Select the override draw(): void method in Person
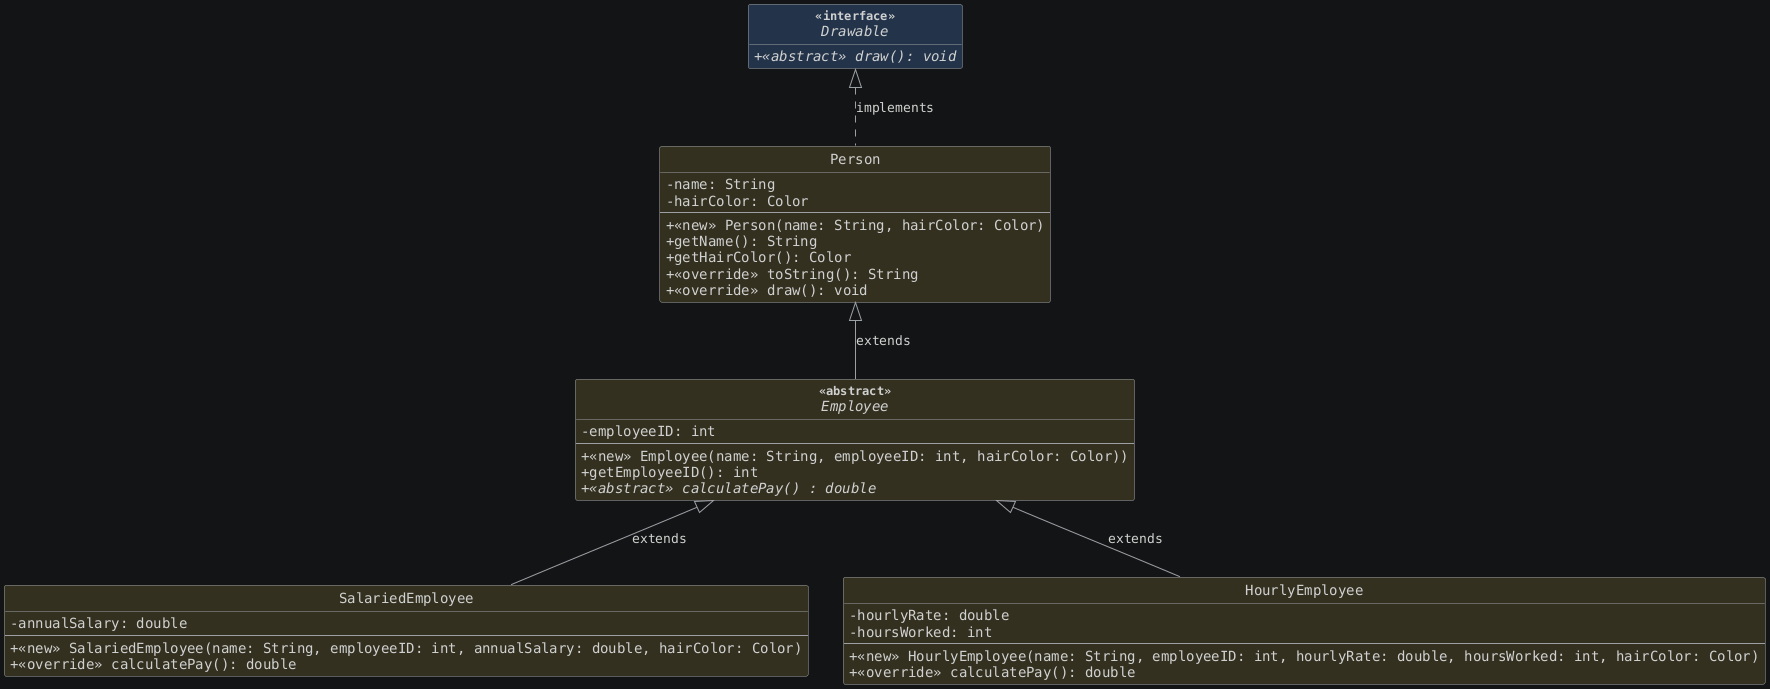The height and width of the screenshot is (689, 1770). click(x=767, y=290)
